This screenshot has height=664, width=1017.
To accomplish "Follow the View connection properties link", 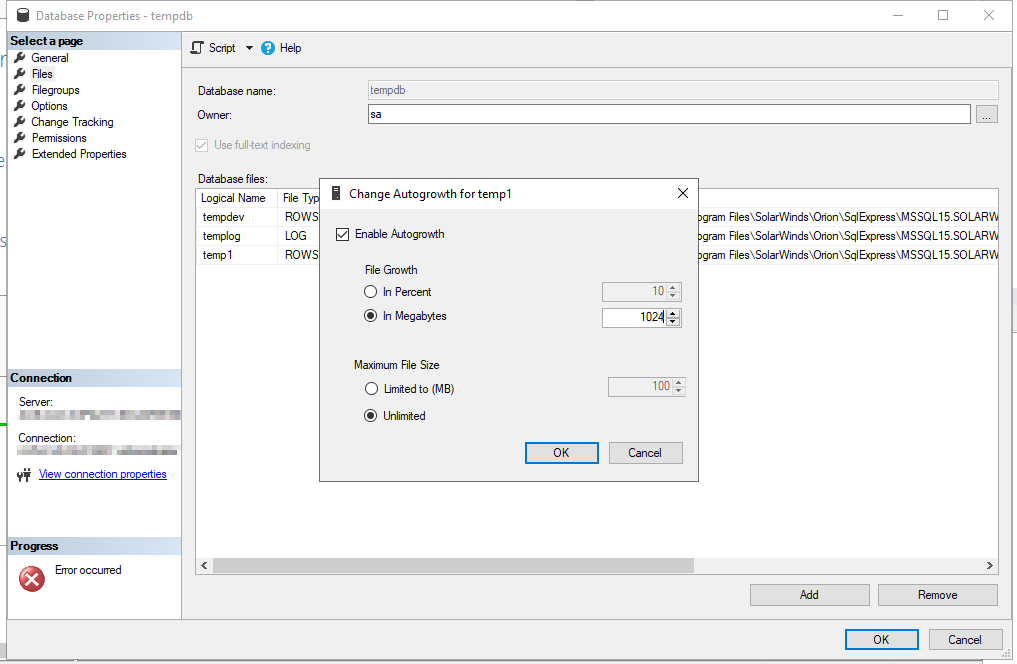I will click(102, 474).
